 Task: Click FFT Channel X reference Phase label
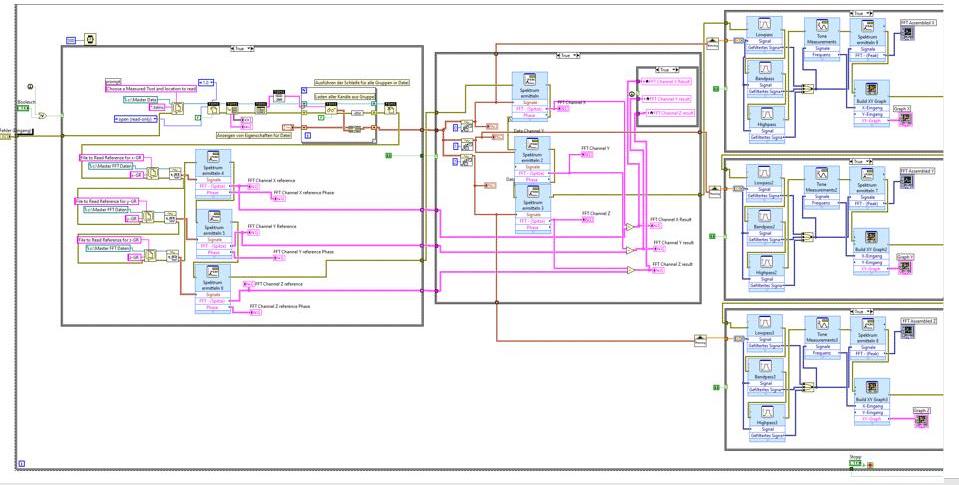coord(304,192)
